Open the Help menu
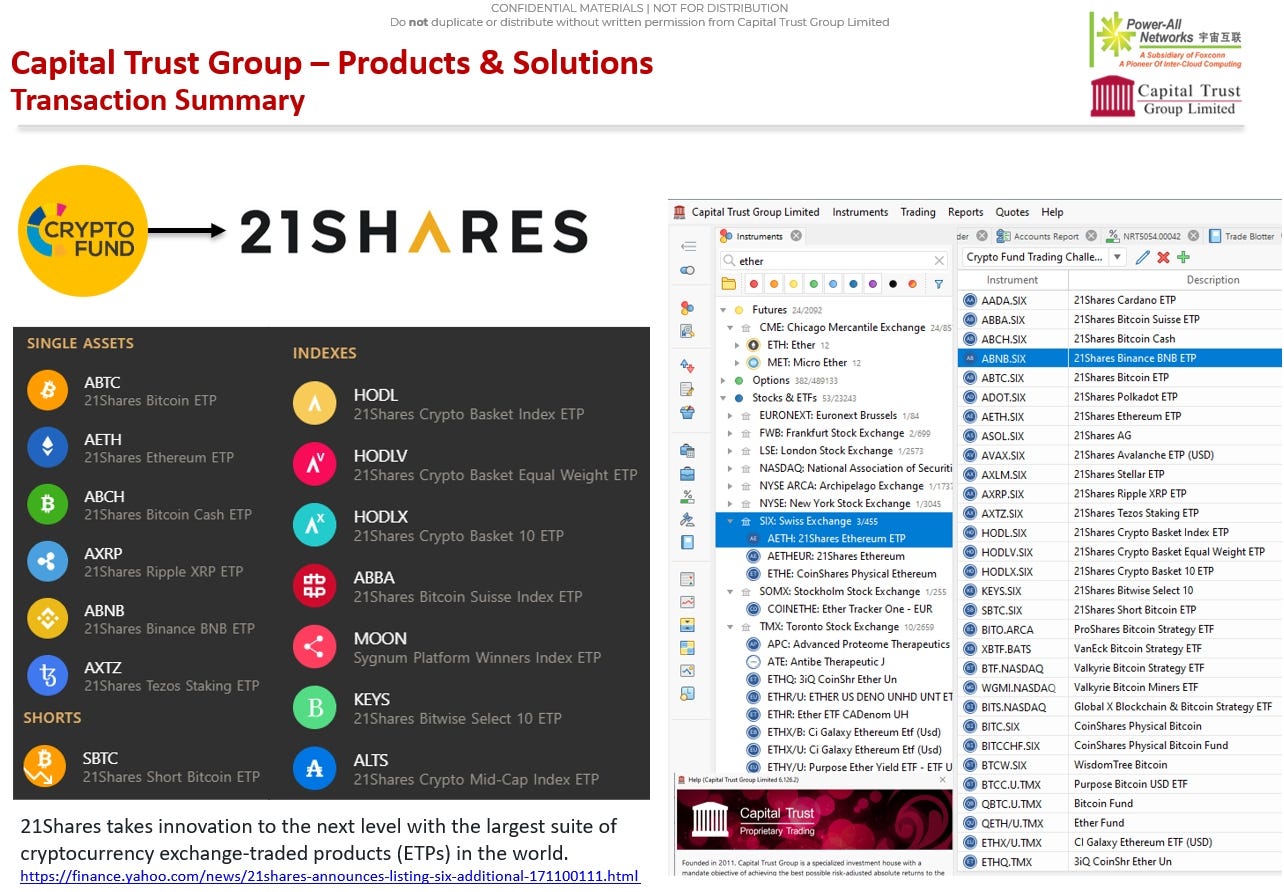The height and width of the screenshot is (892, 1284). [x=1052, y=212]
